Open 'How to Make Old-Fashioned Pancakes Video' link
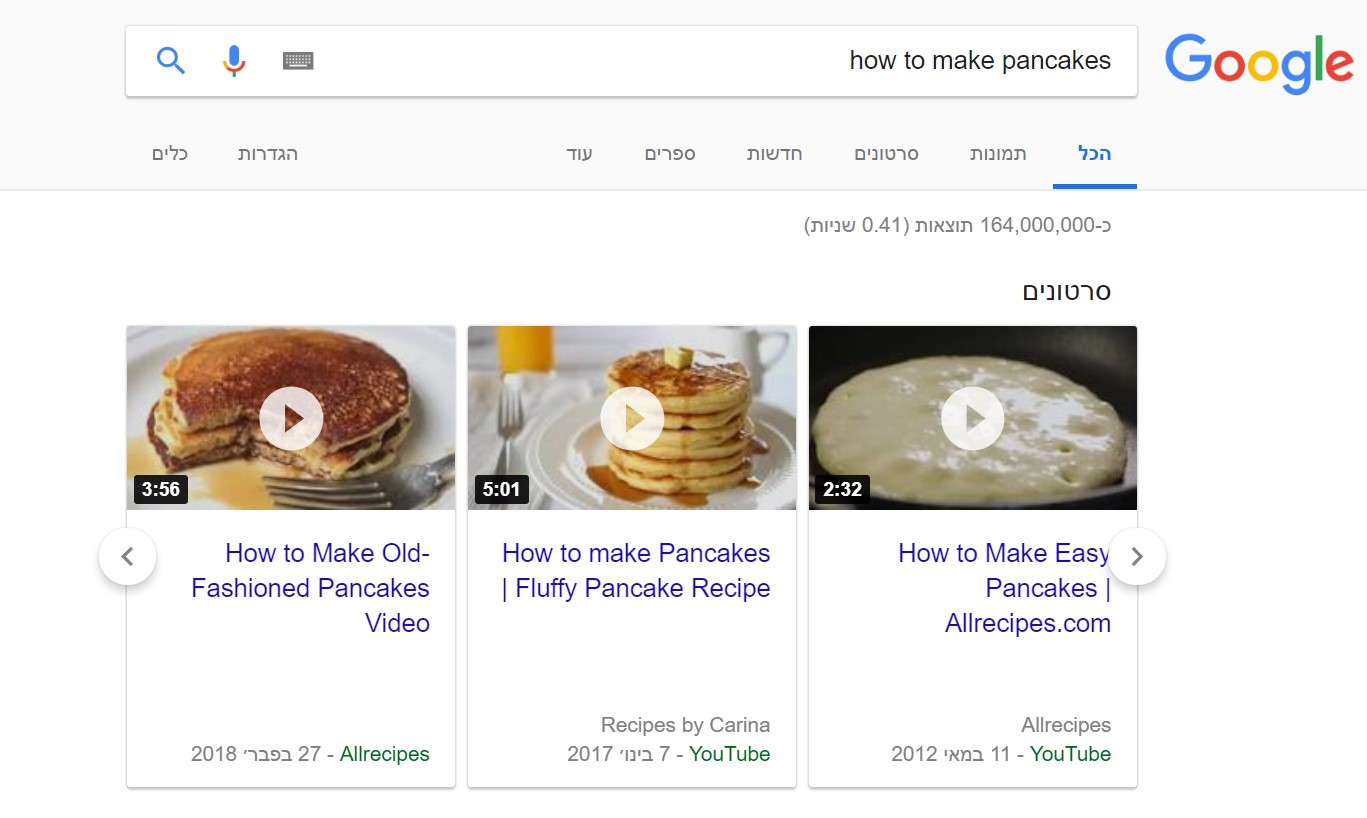Screen dimensions: 1367x818 point(311,588)
